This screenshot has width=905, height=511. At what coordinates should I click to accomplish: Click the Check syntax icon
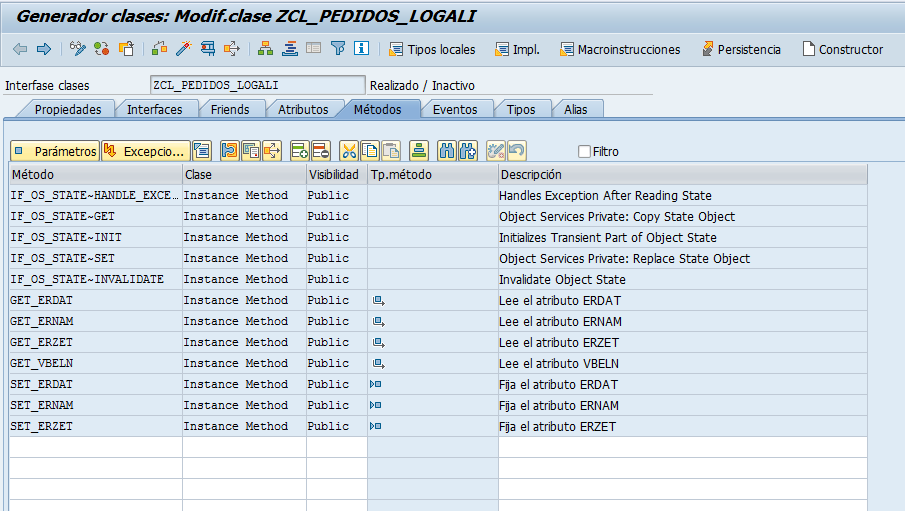point(159,49)
